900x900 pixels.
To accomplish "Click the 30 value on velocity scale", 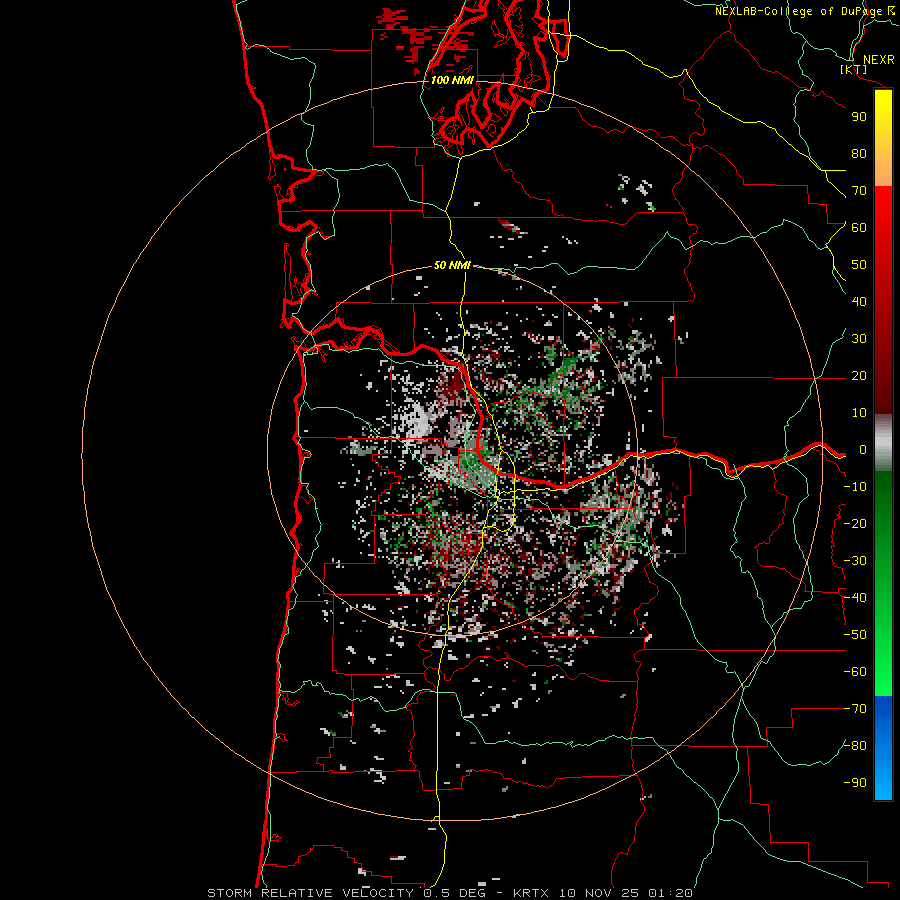I will coord(859,339).
